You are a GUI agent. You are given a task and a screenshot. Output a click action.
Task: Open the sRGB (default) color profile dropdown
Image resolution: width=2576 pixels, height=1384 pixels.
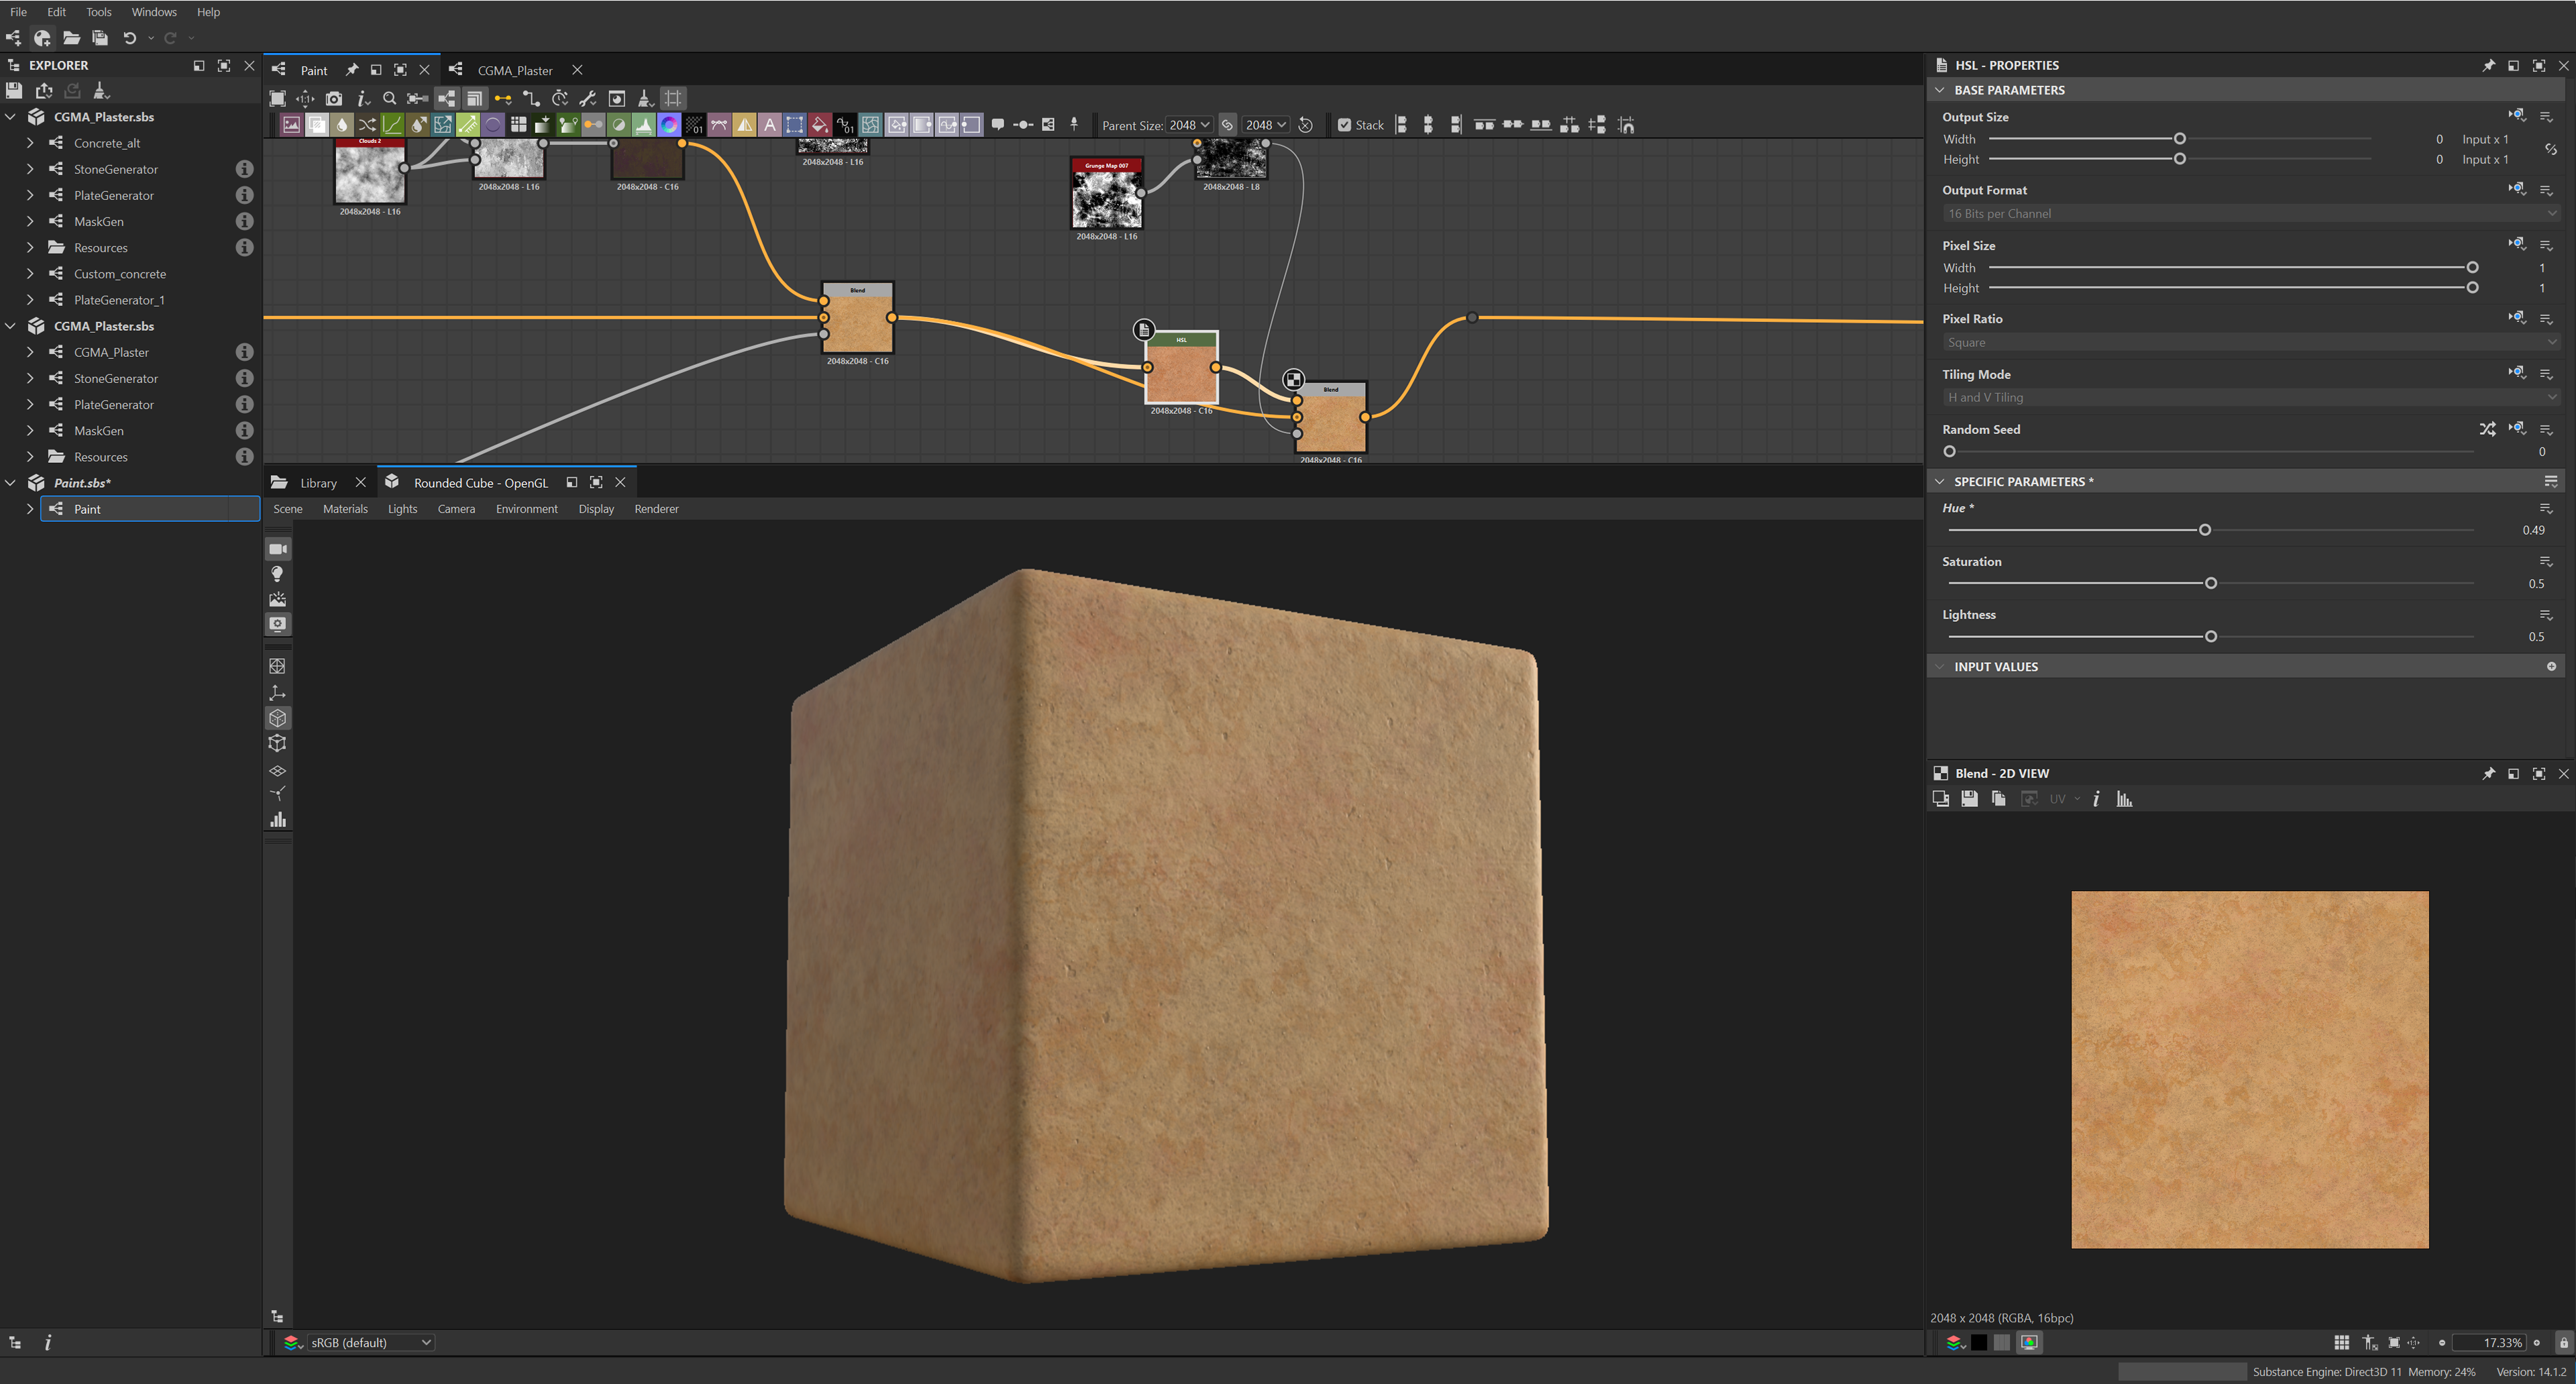pyautogui.click(x=370, y=1342)
